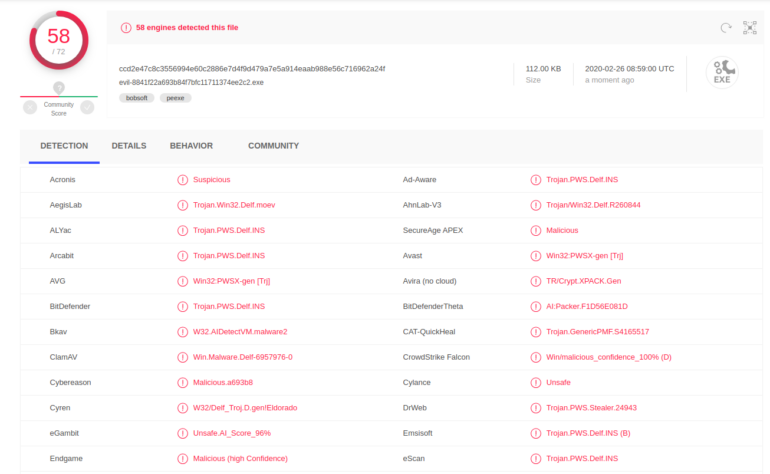Screen dimensions: 770x474
Task: Open the similarity graph icon
Action: tap(750, 28)
